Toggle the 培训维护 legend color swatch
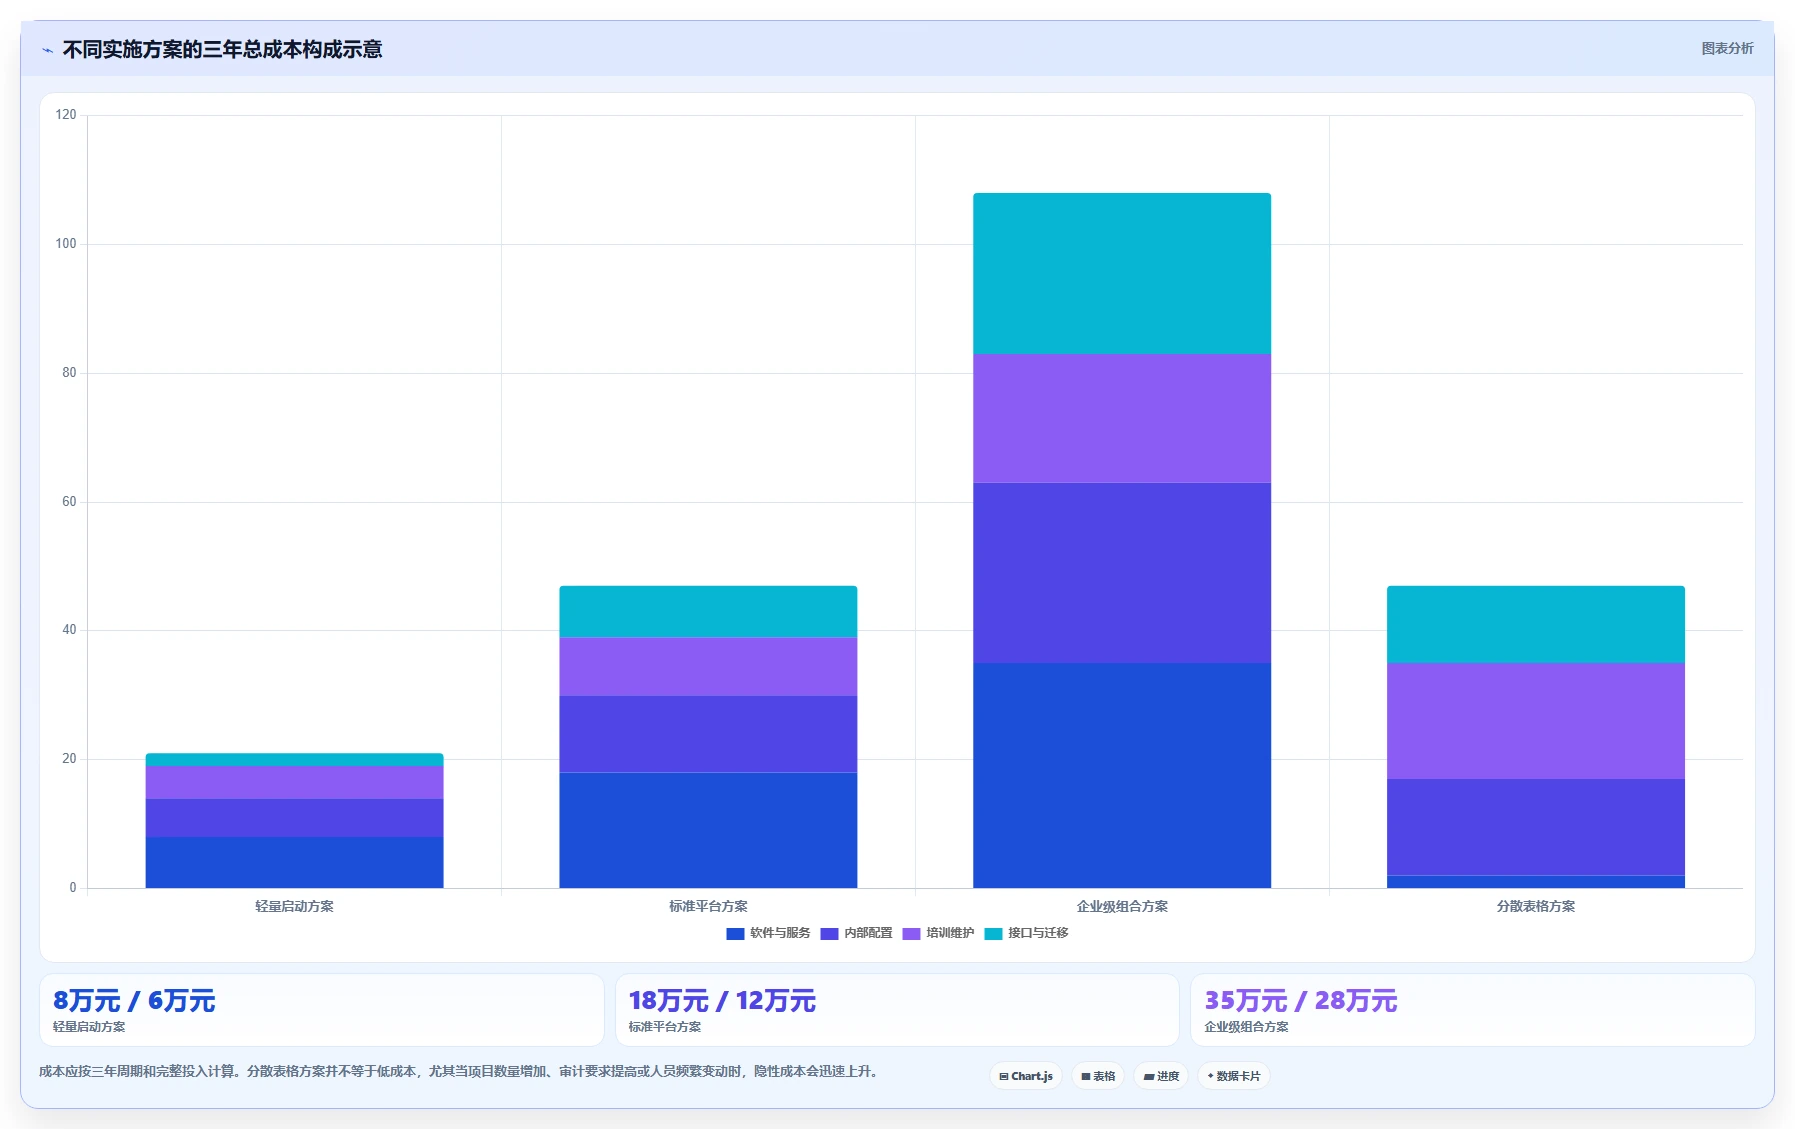Screen dimensions: 1795x1129 point(911,933)
